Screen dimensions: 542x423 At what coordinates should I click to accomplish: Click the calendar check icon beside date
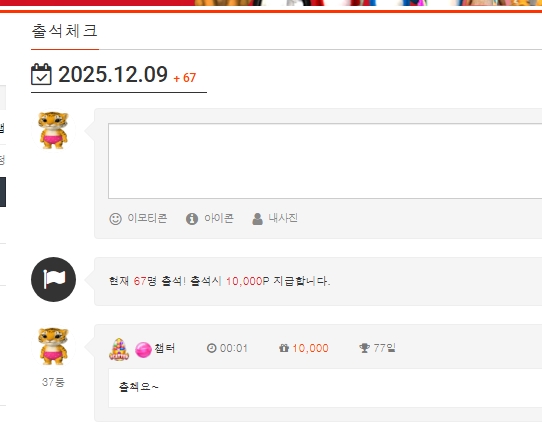[x=41, y=74]
